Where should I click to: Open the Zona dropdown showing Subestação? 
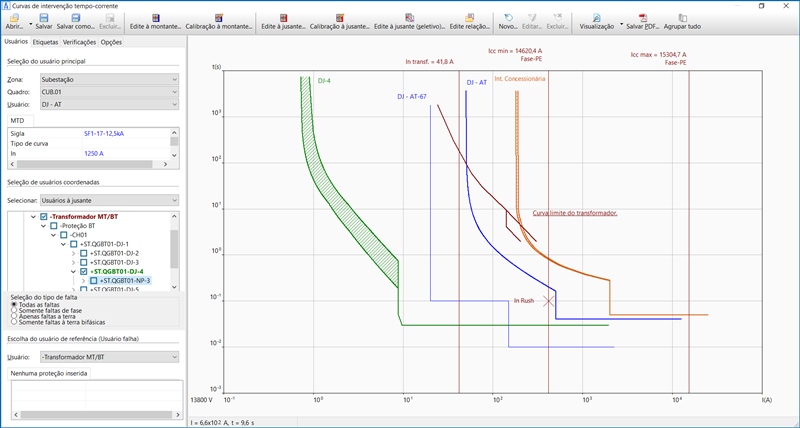click(x=108, y=78)
